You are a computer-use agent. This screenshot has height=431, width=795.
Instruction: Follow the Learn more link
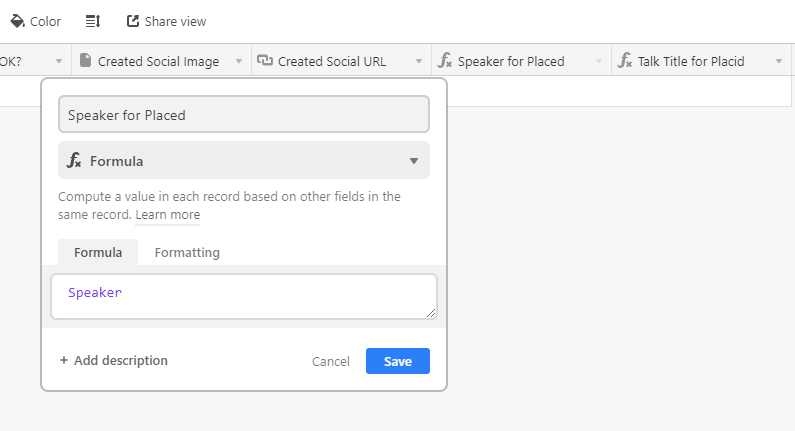pyautogui.click(x=168, y=215)
